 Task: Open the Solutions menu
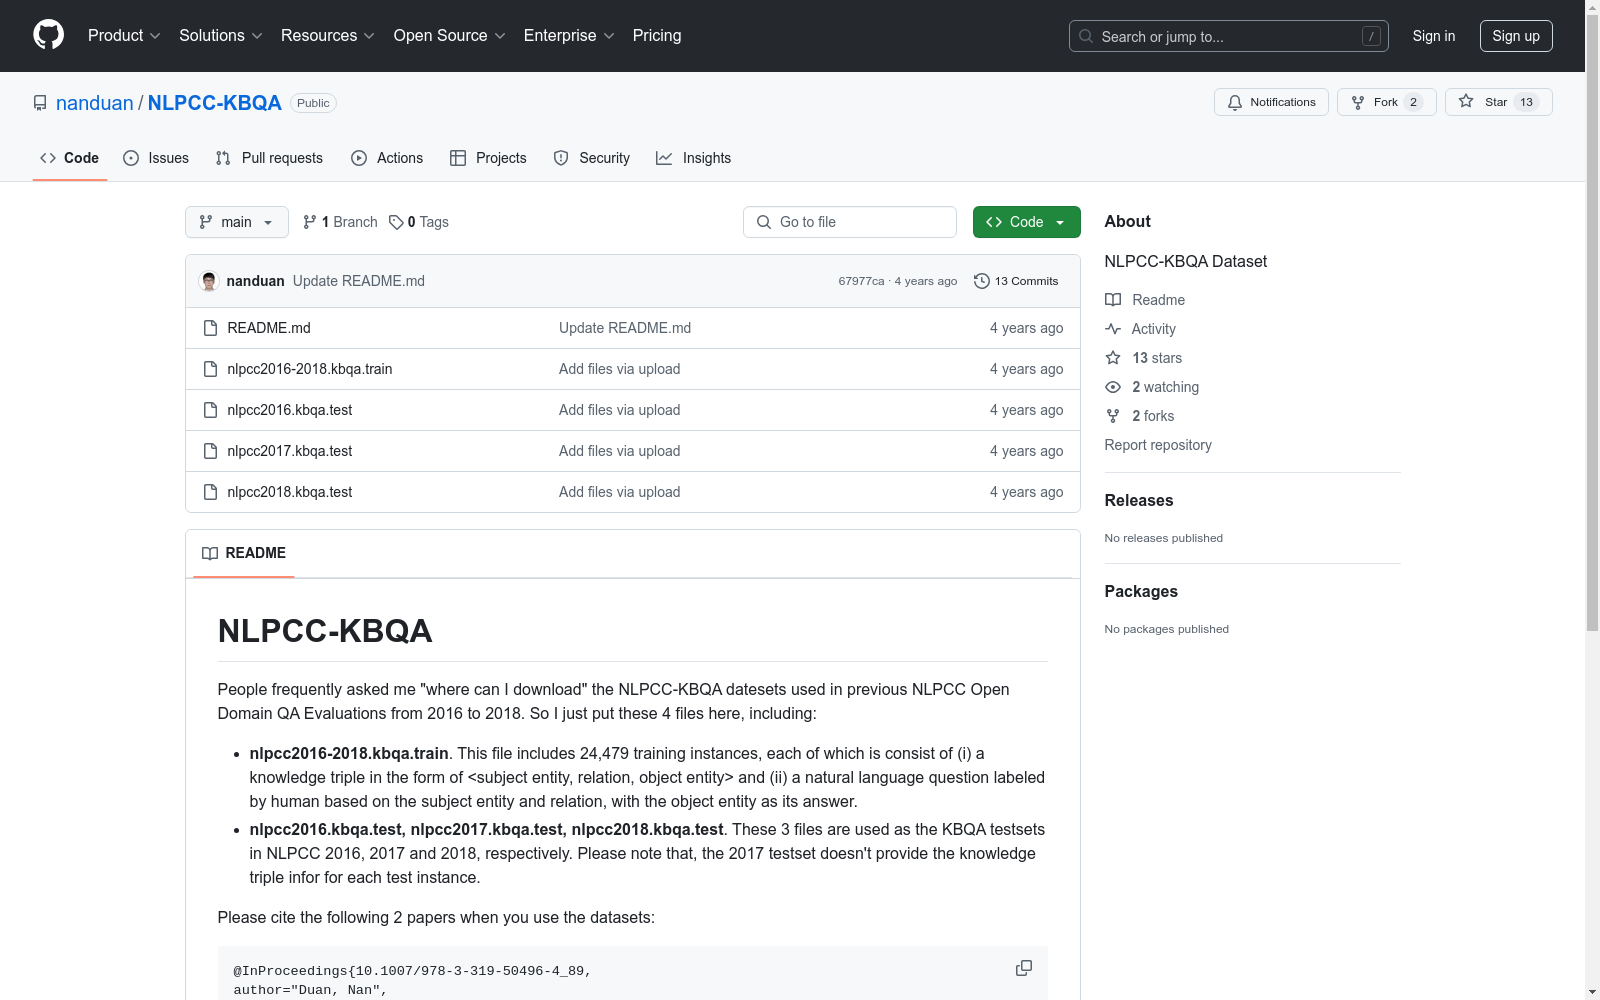point(220,36)
